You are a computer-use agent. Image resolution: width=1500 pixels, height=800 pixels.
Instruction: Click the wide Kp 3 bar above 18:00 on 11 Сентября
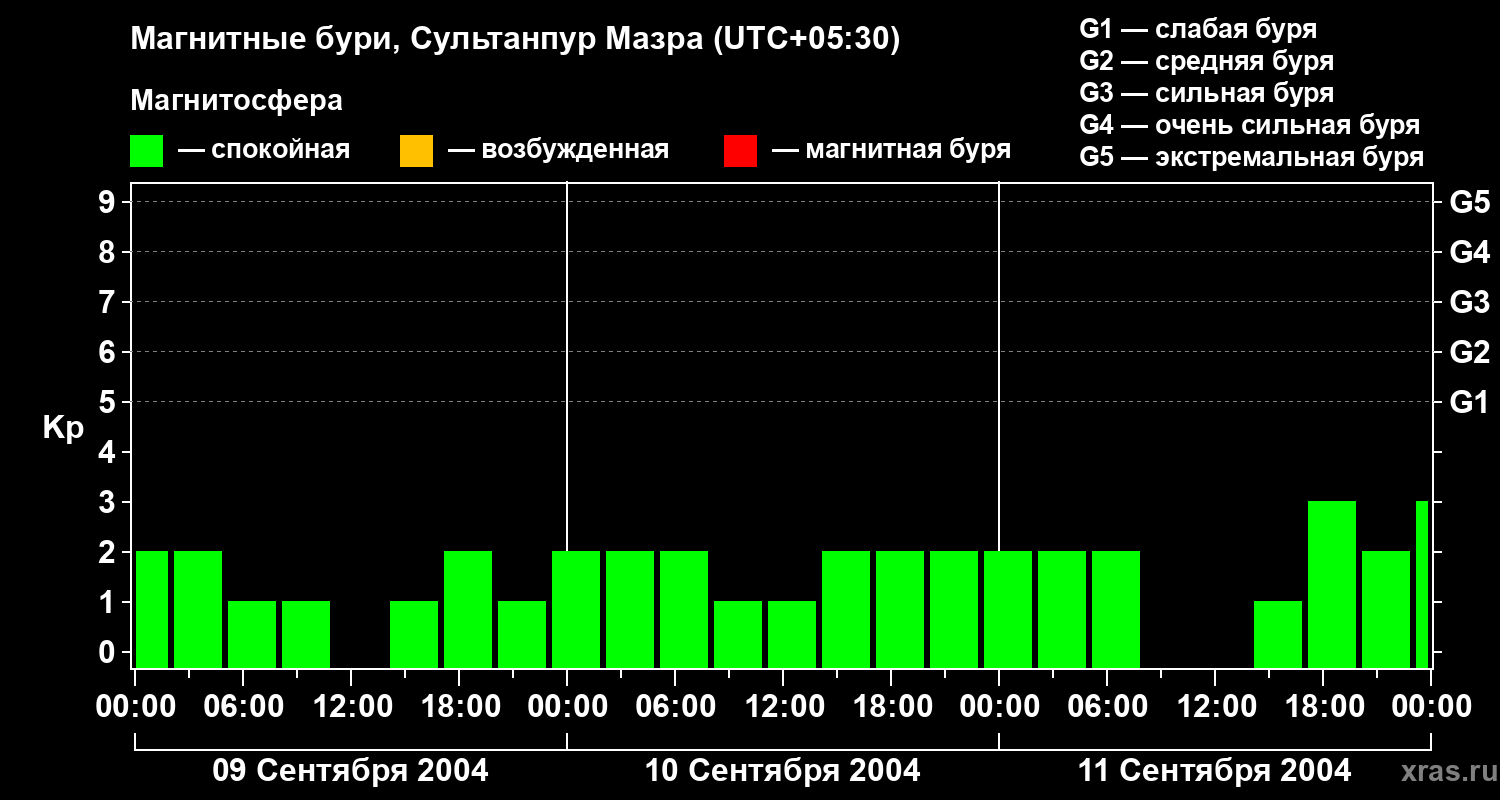(1332, 585)
